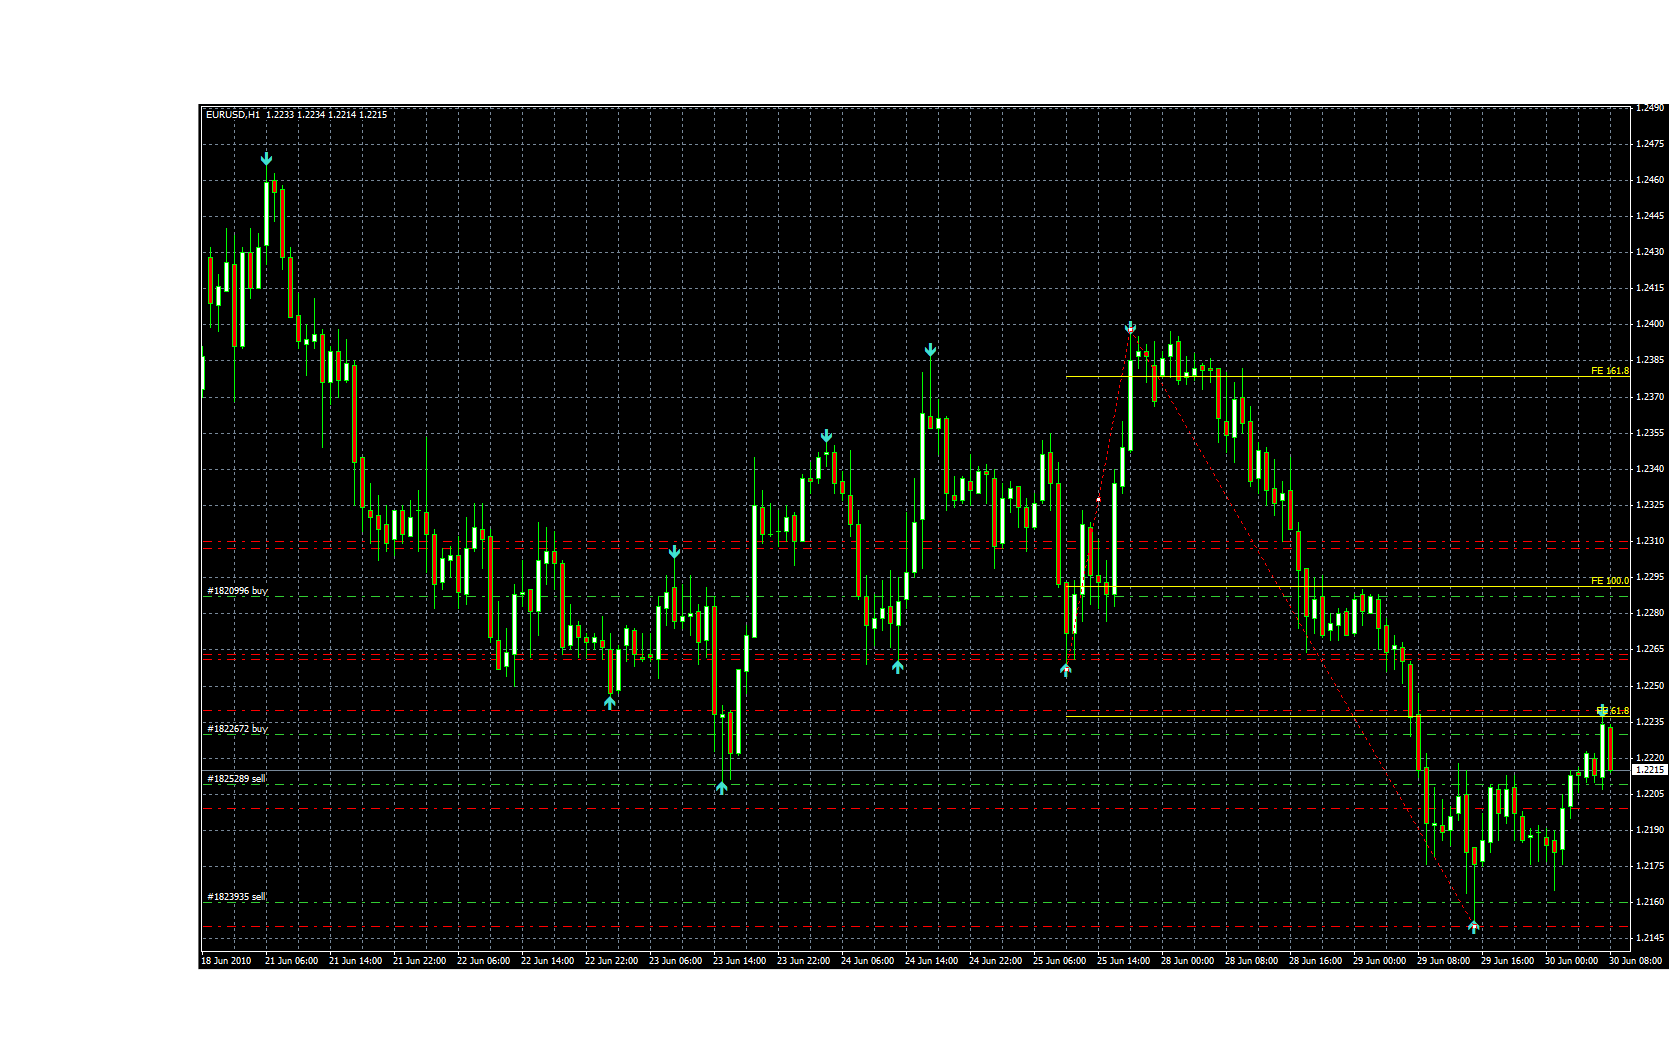This screenshot has height=1050, width=1680.
Task: Click the FE 100.0 Fibonacci level label
Action: click(1609, 581)
